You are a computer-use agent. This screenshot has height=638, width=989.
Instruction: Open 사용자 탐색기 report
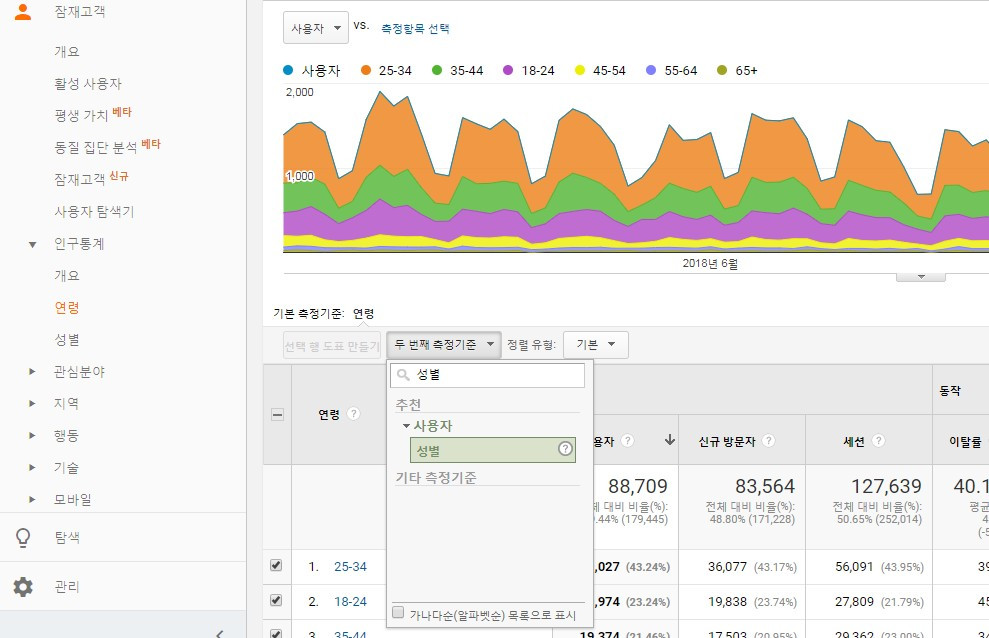pyautogui.click(x=94, y=212)
